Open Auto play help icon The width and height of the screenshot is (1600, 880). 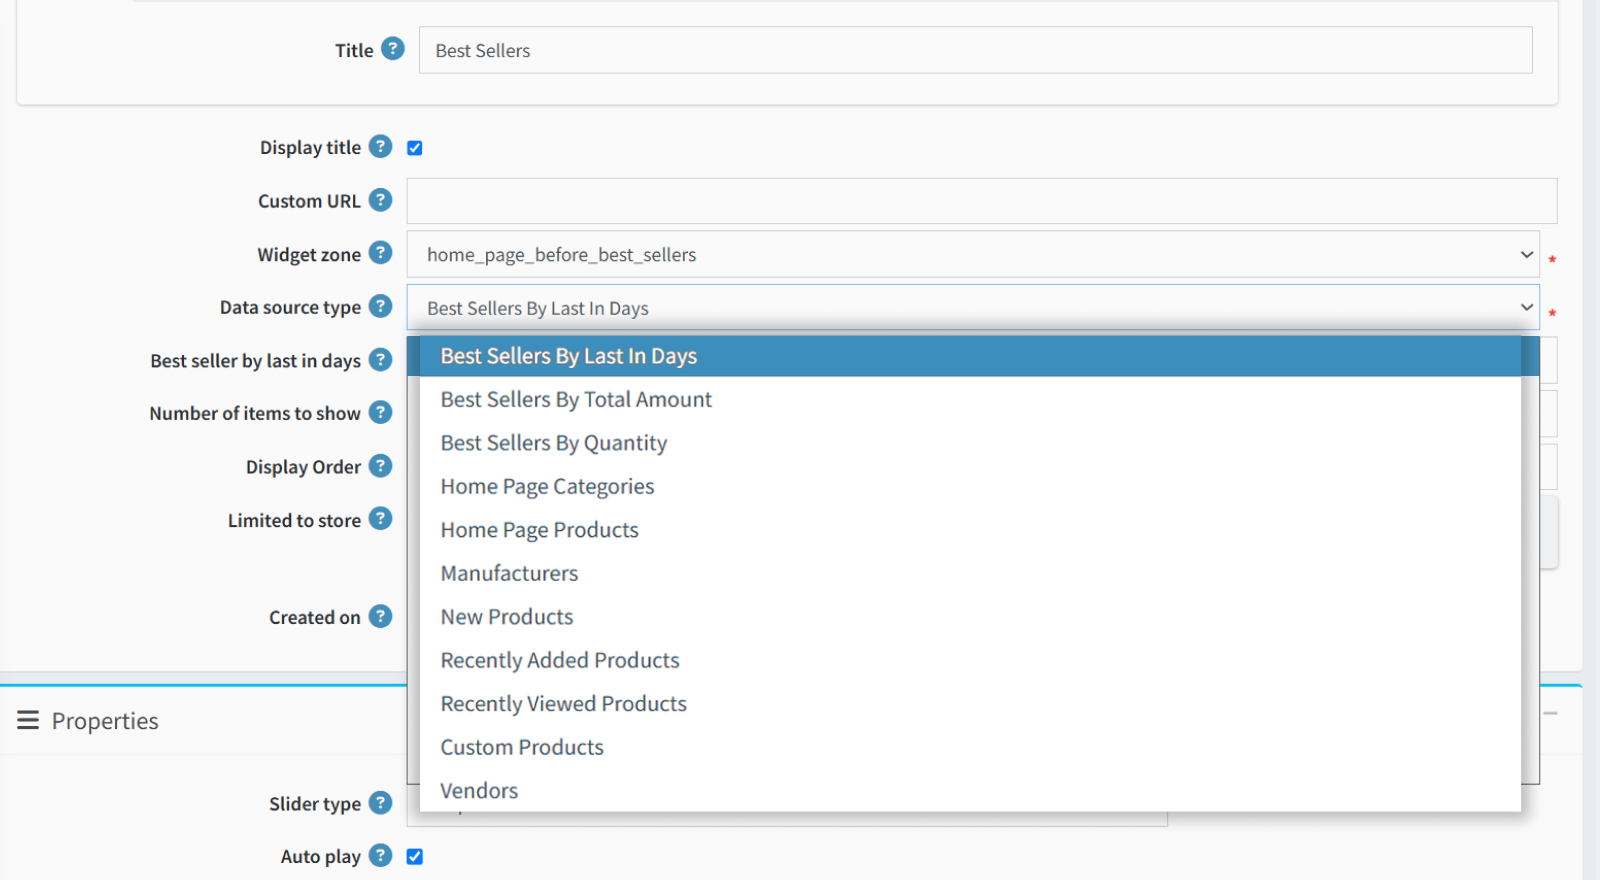380,855
